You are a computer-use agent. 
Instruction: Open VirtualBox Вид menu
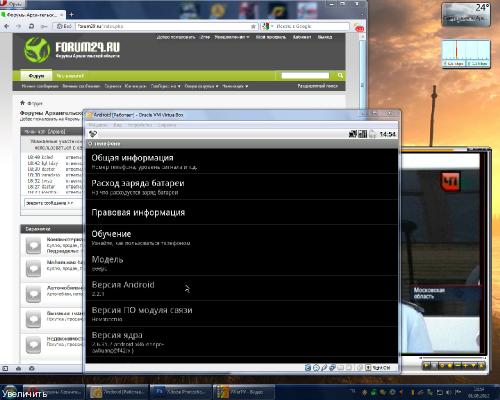[118, 125]
